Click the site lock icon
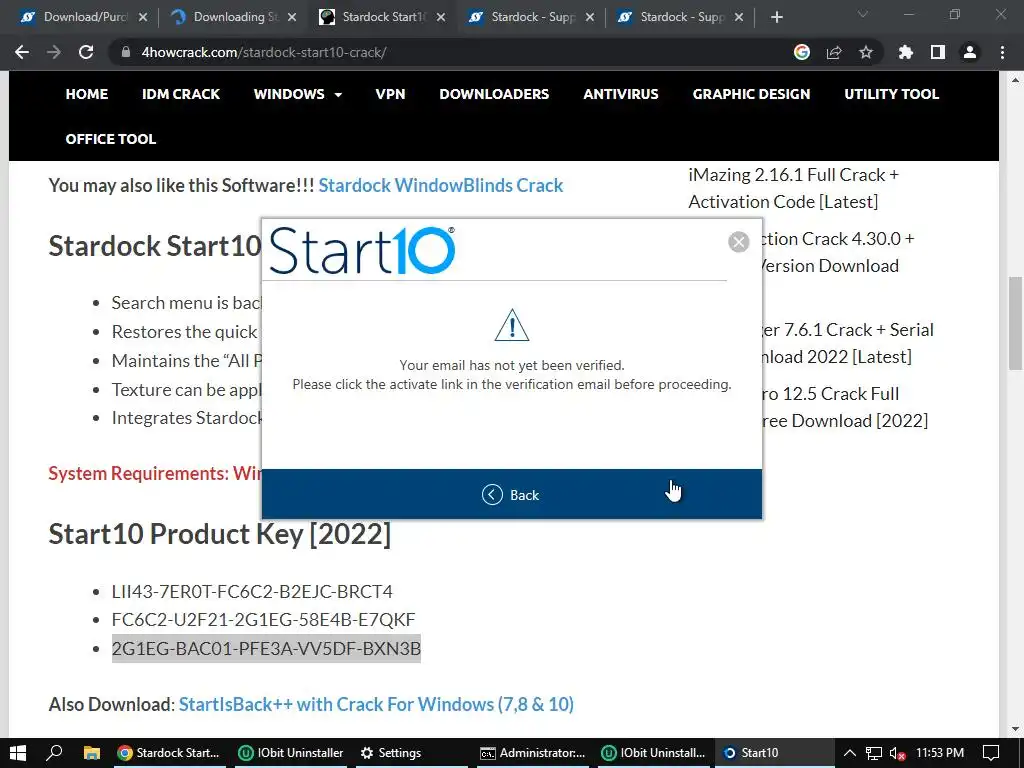The height and width of the screenshot is (768, 1024). point(125,52)
